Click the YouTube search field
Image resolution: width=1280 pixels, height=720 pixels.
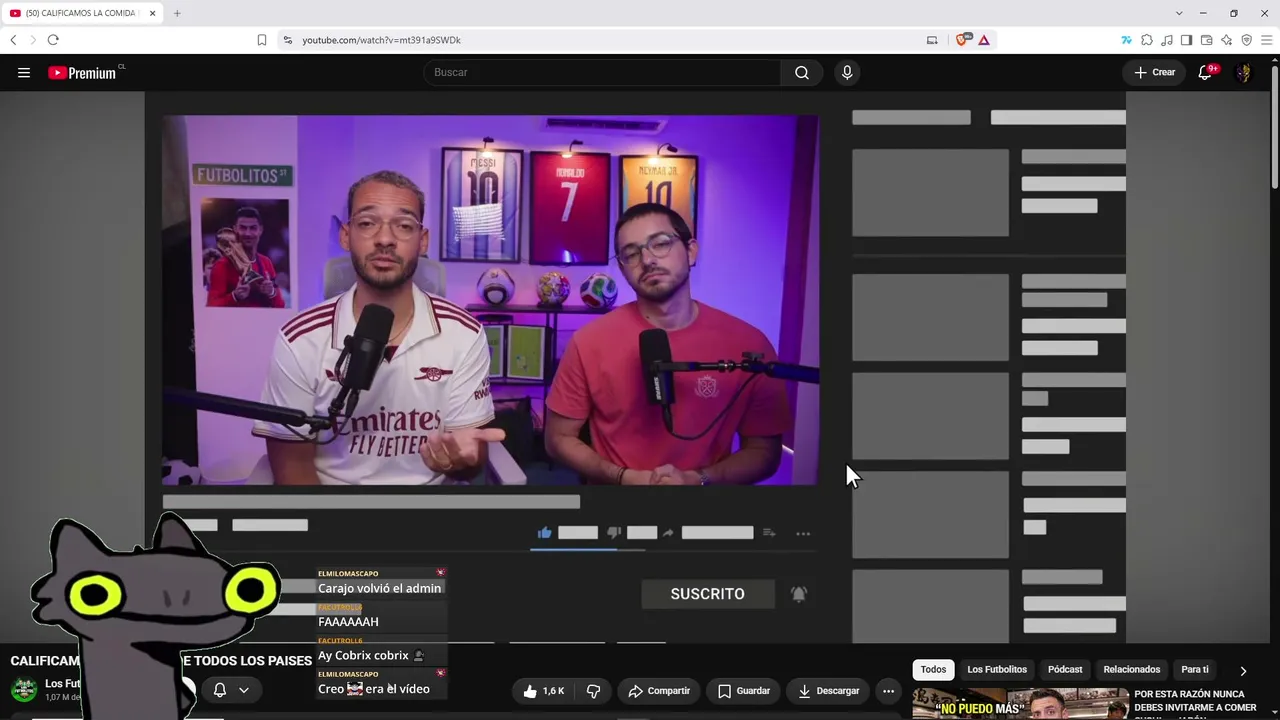pos(602,72)
